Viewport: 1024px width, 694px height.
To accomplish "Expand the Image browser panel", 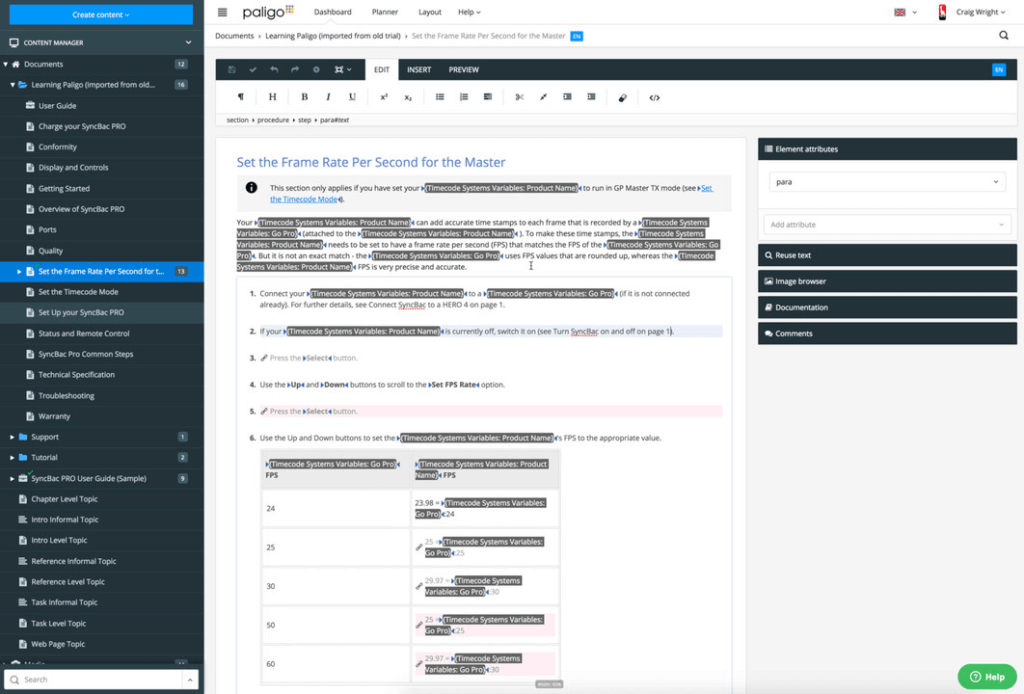I will pos(887,281).
